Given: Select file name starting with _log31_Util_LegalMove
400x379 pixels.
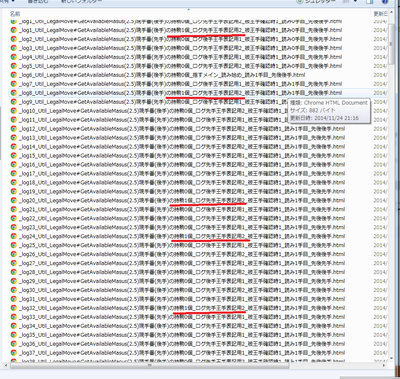Looking at the screenshot, I should [x=182, y=299].
